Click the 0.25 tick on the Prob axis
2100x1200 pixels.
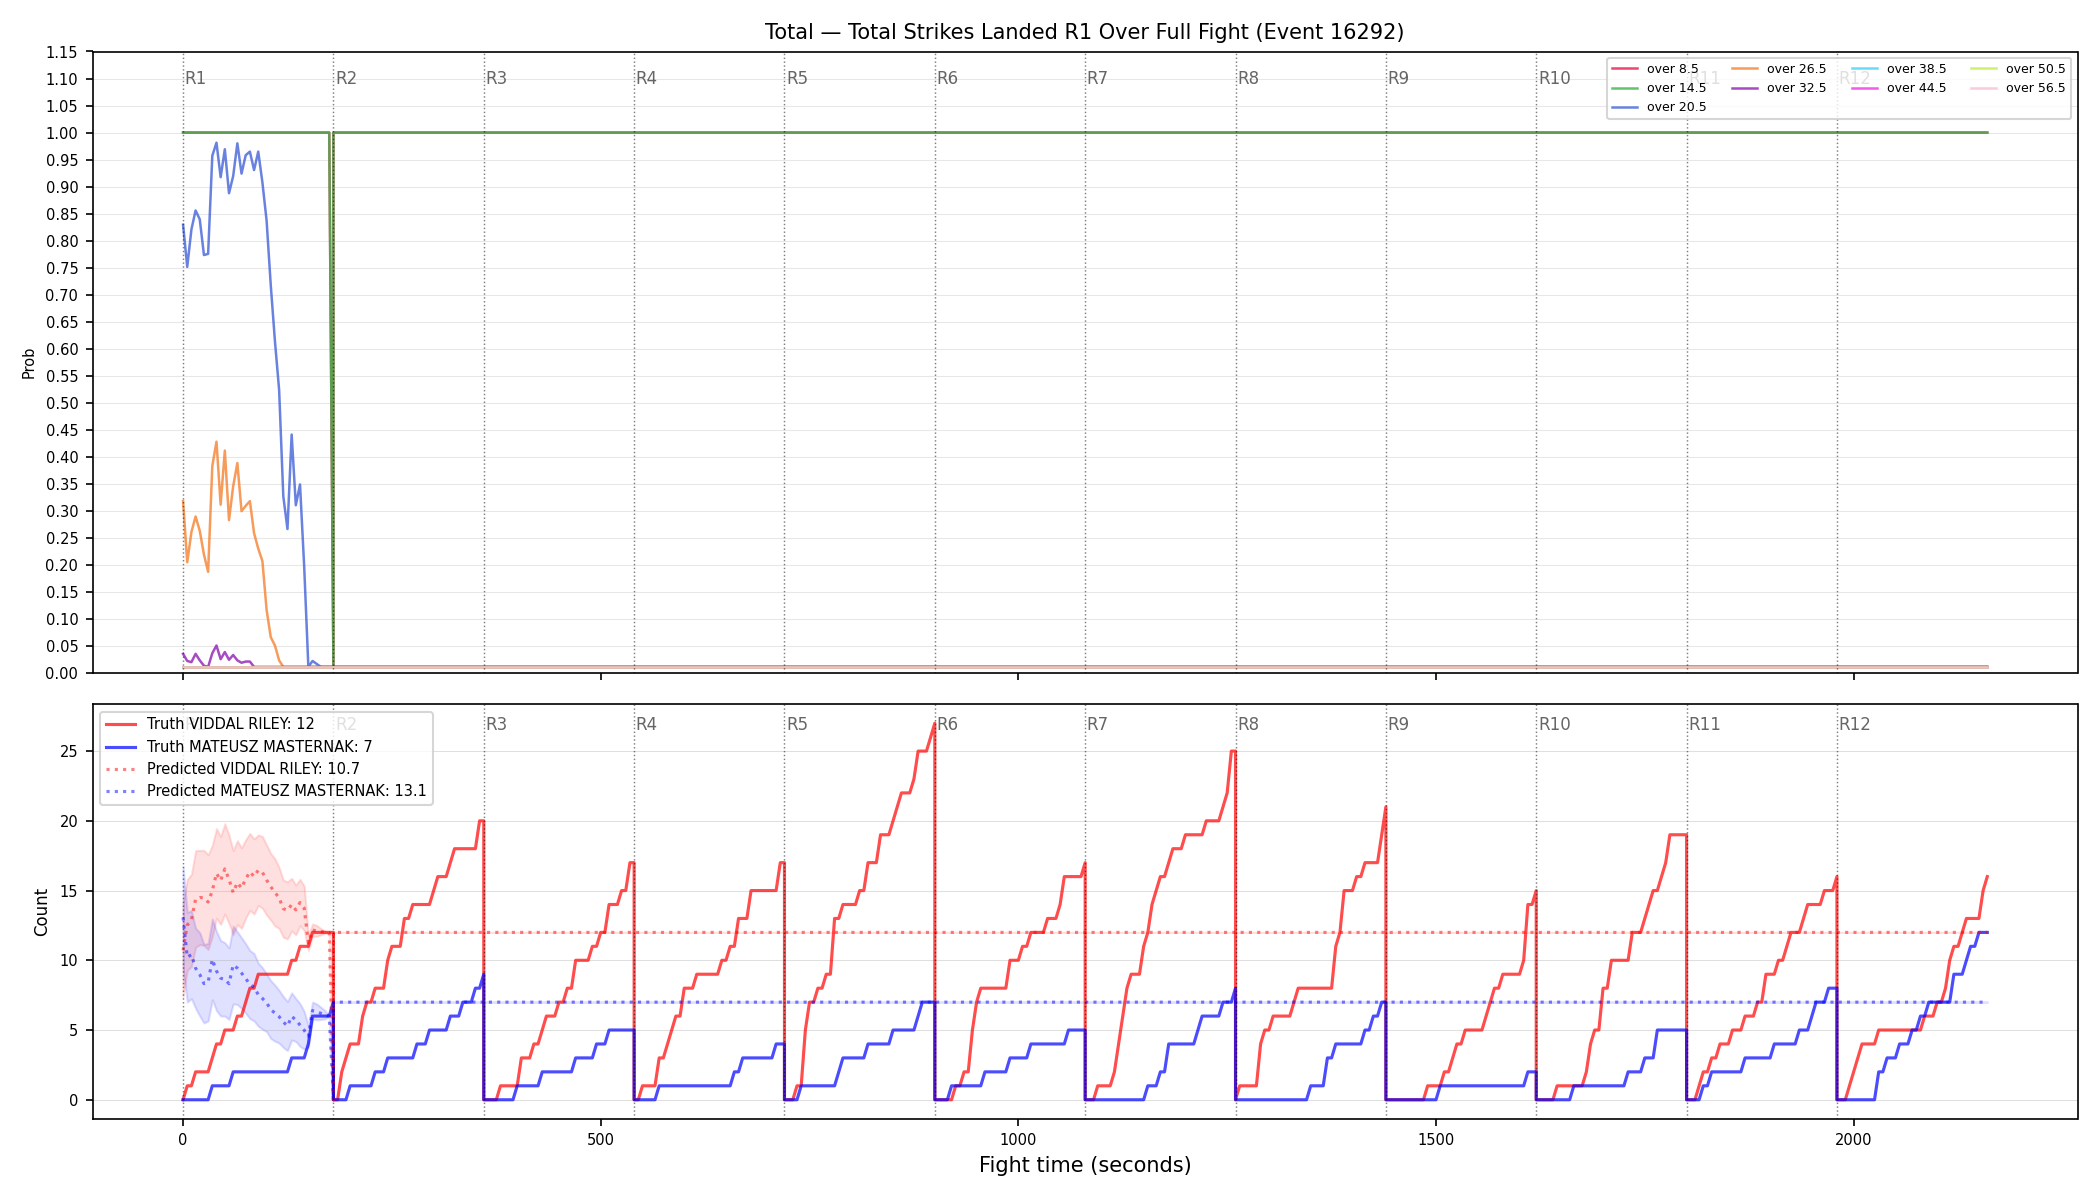[x=62, y=538]
